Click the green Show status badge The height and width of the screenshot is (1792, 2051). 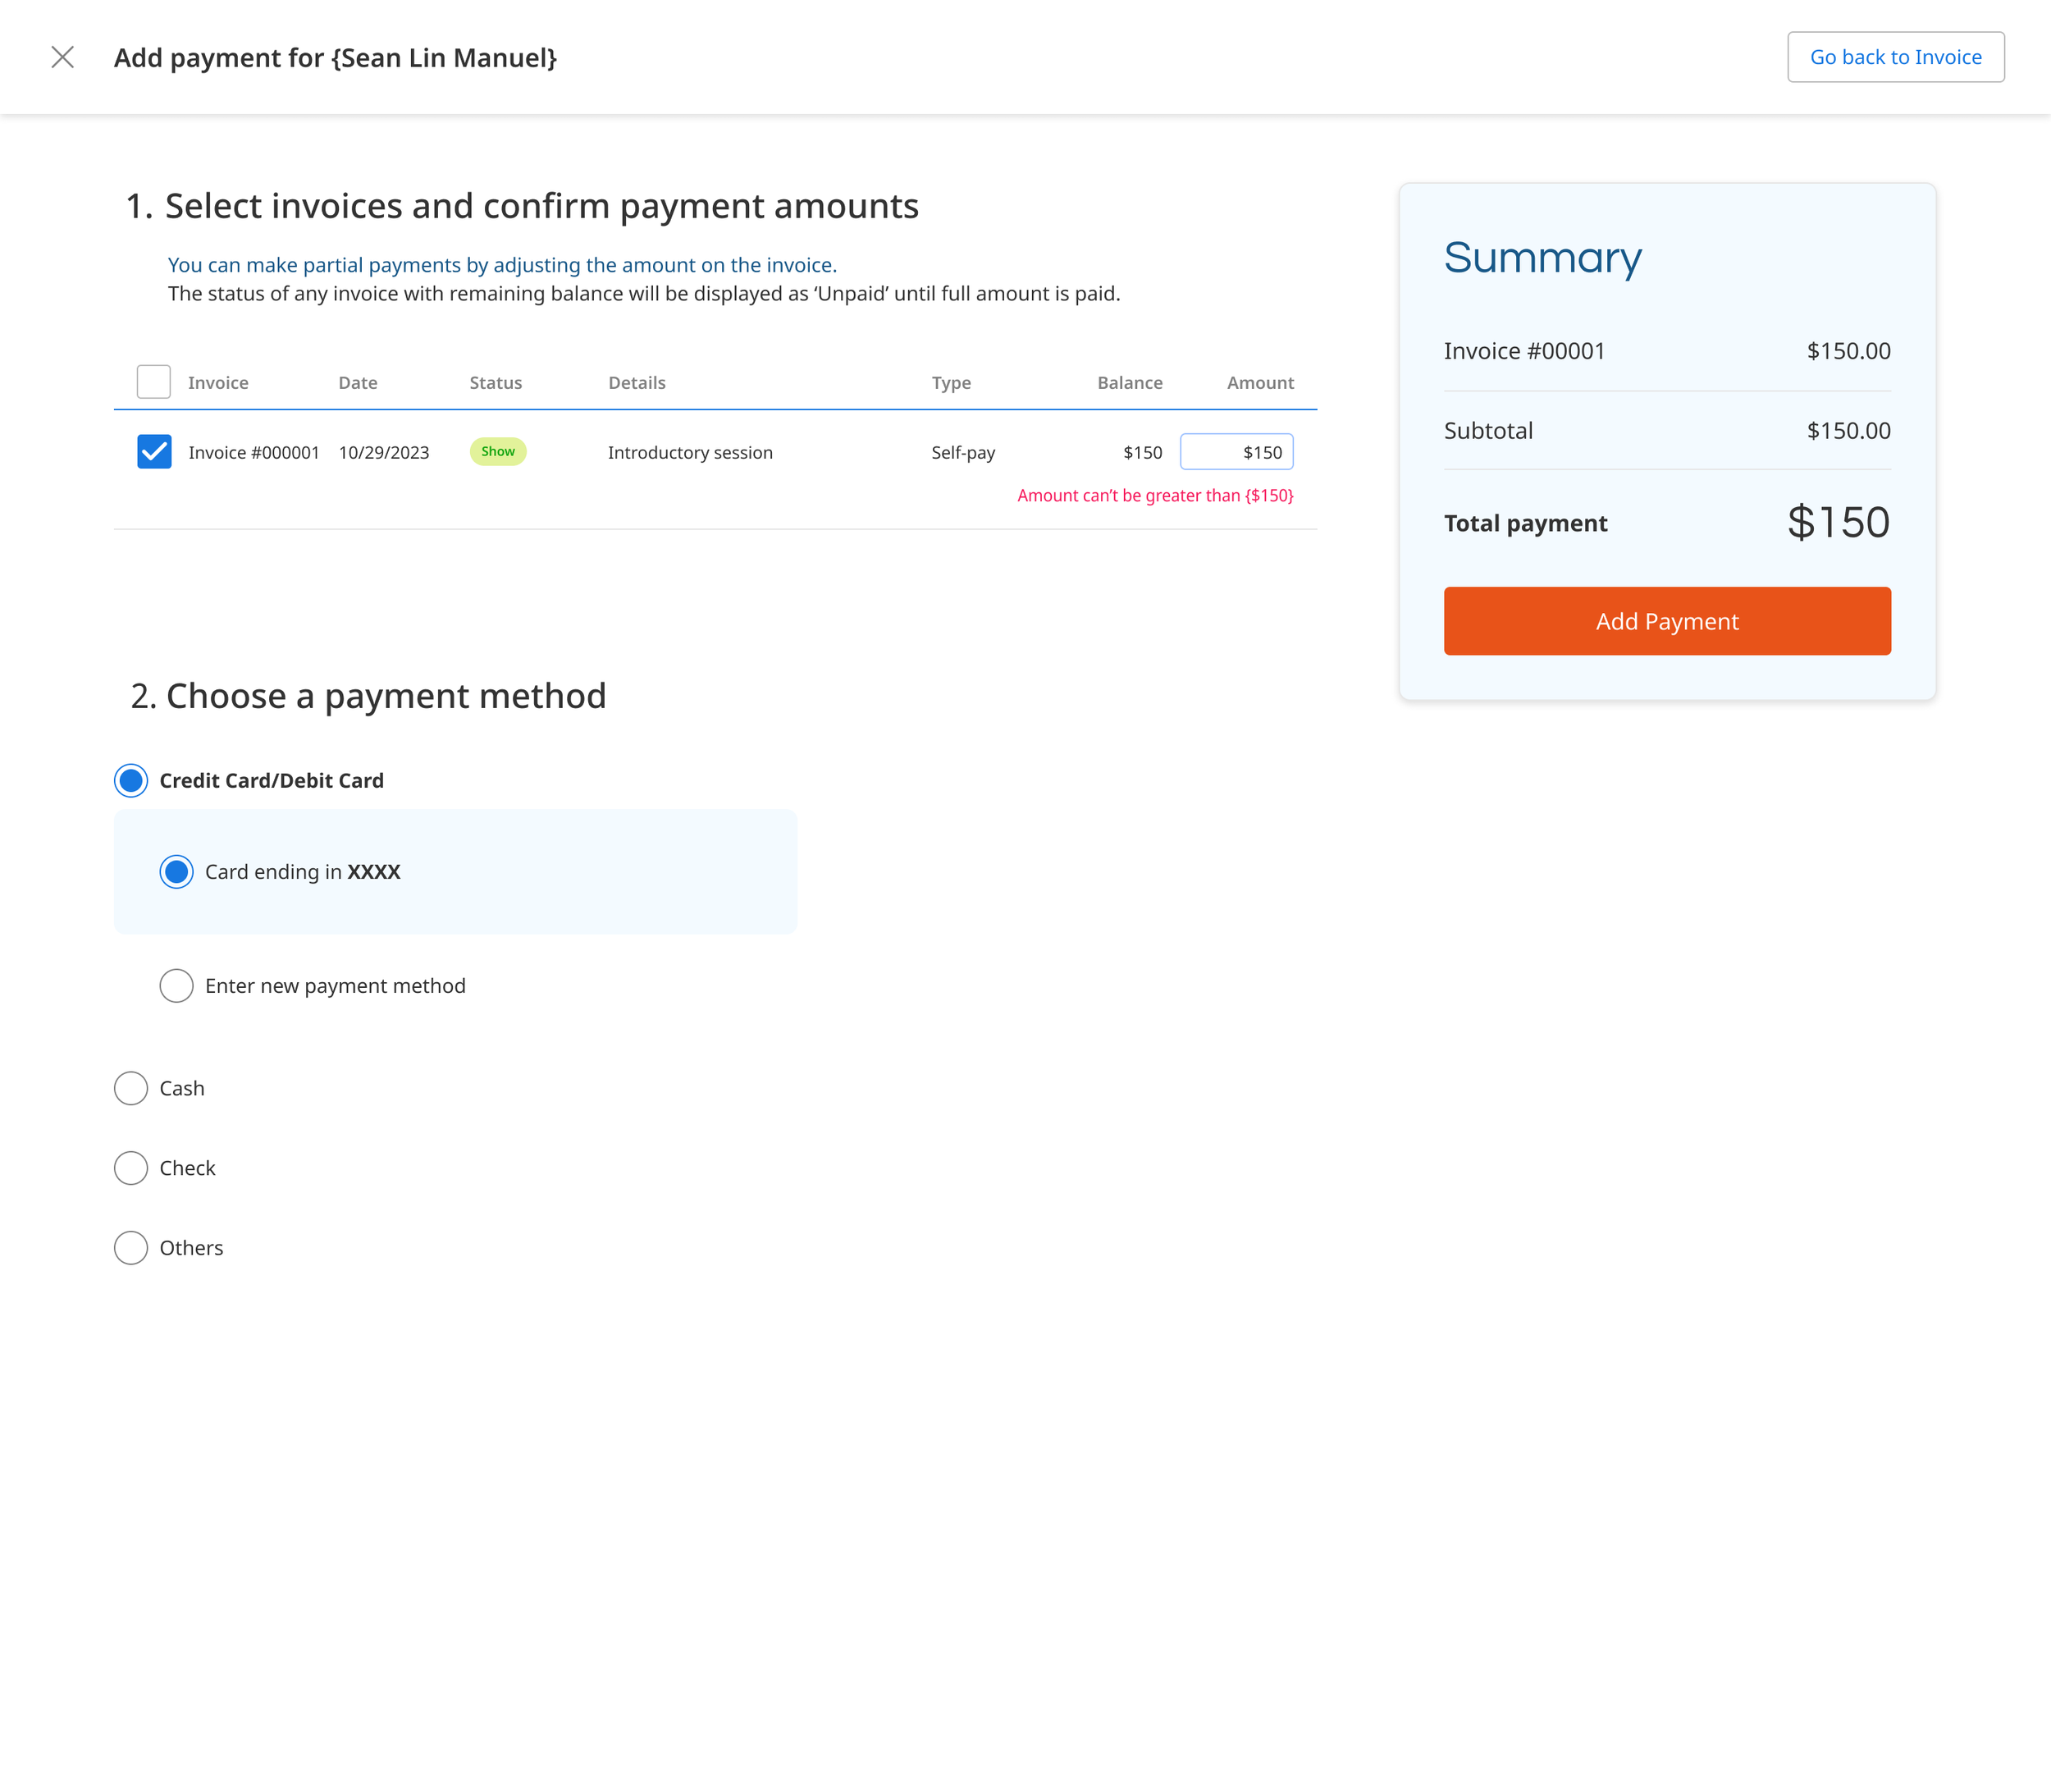(498, 451)
